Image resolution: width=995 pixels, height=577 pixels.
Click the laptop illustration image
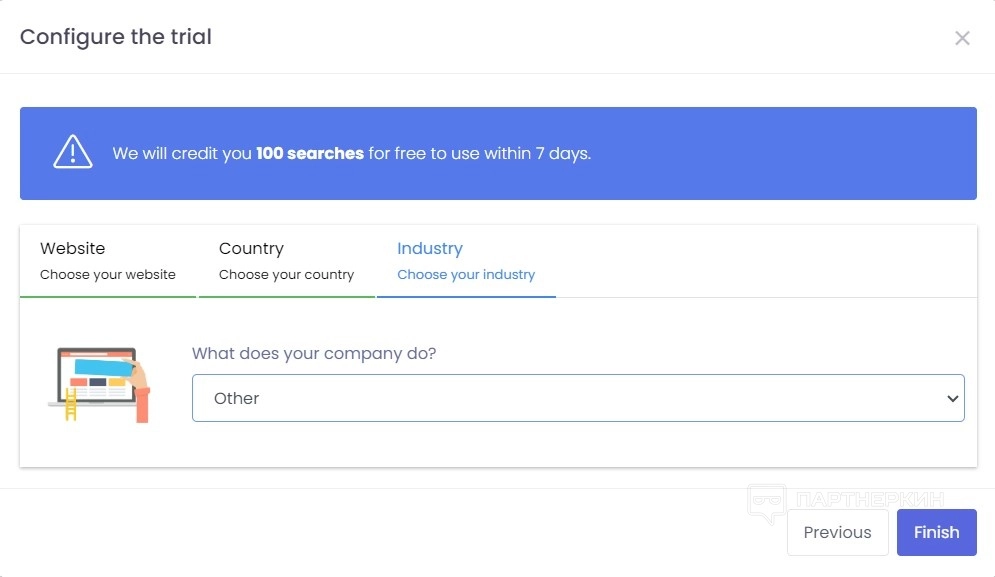(x=99, y=384)
